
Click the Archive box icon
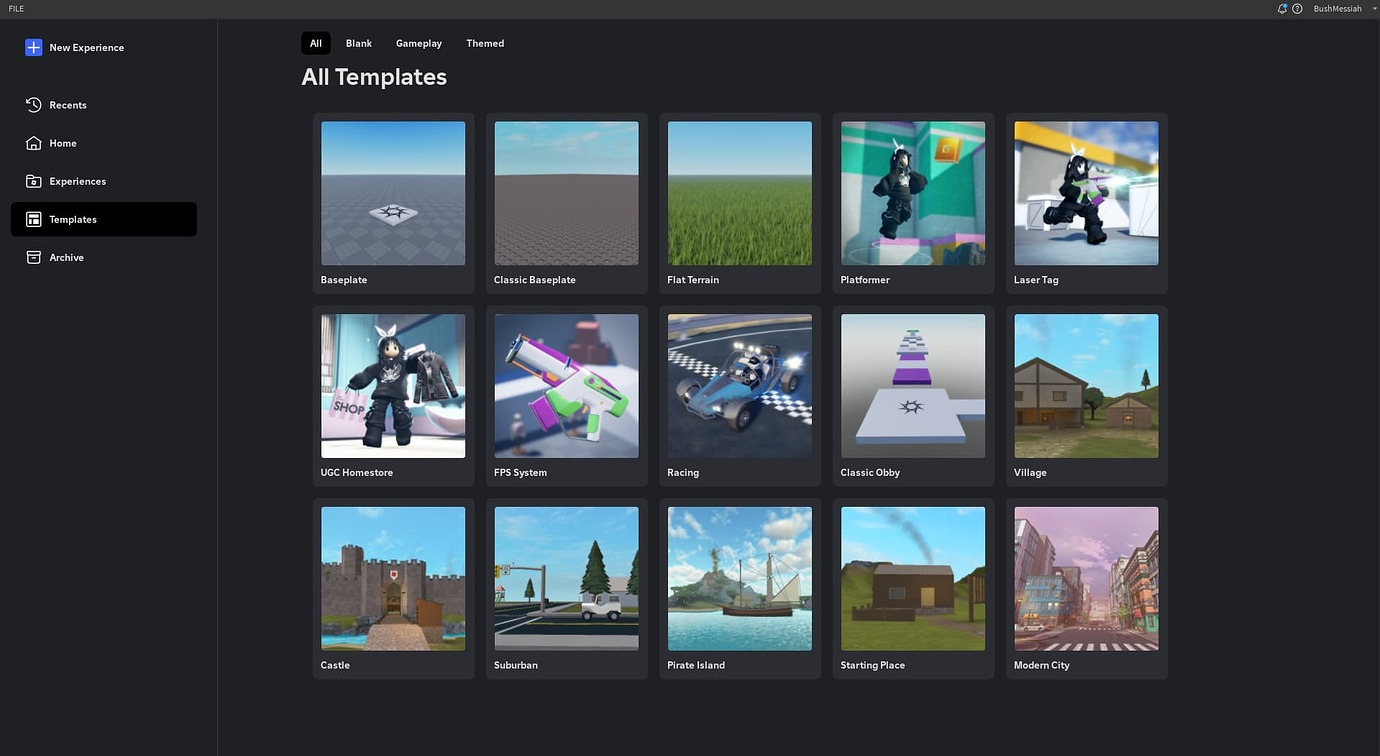[34, 257]
